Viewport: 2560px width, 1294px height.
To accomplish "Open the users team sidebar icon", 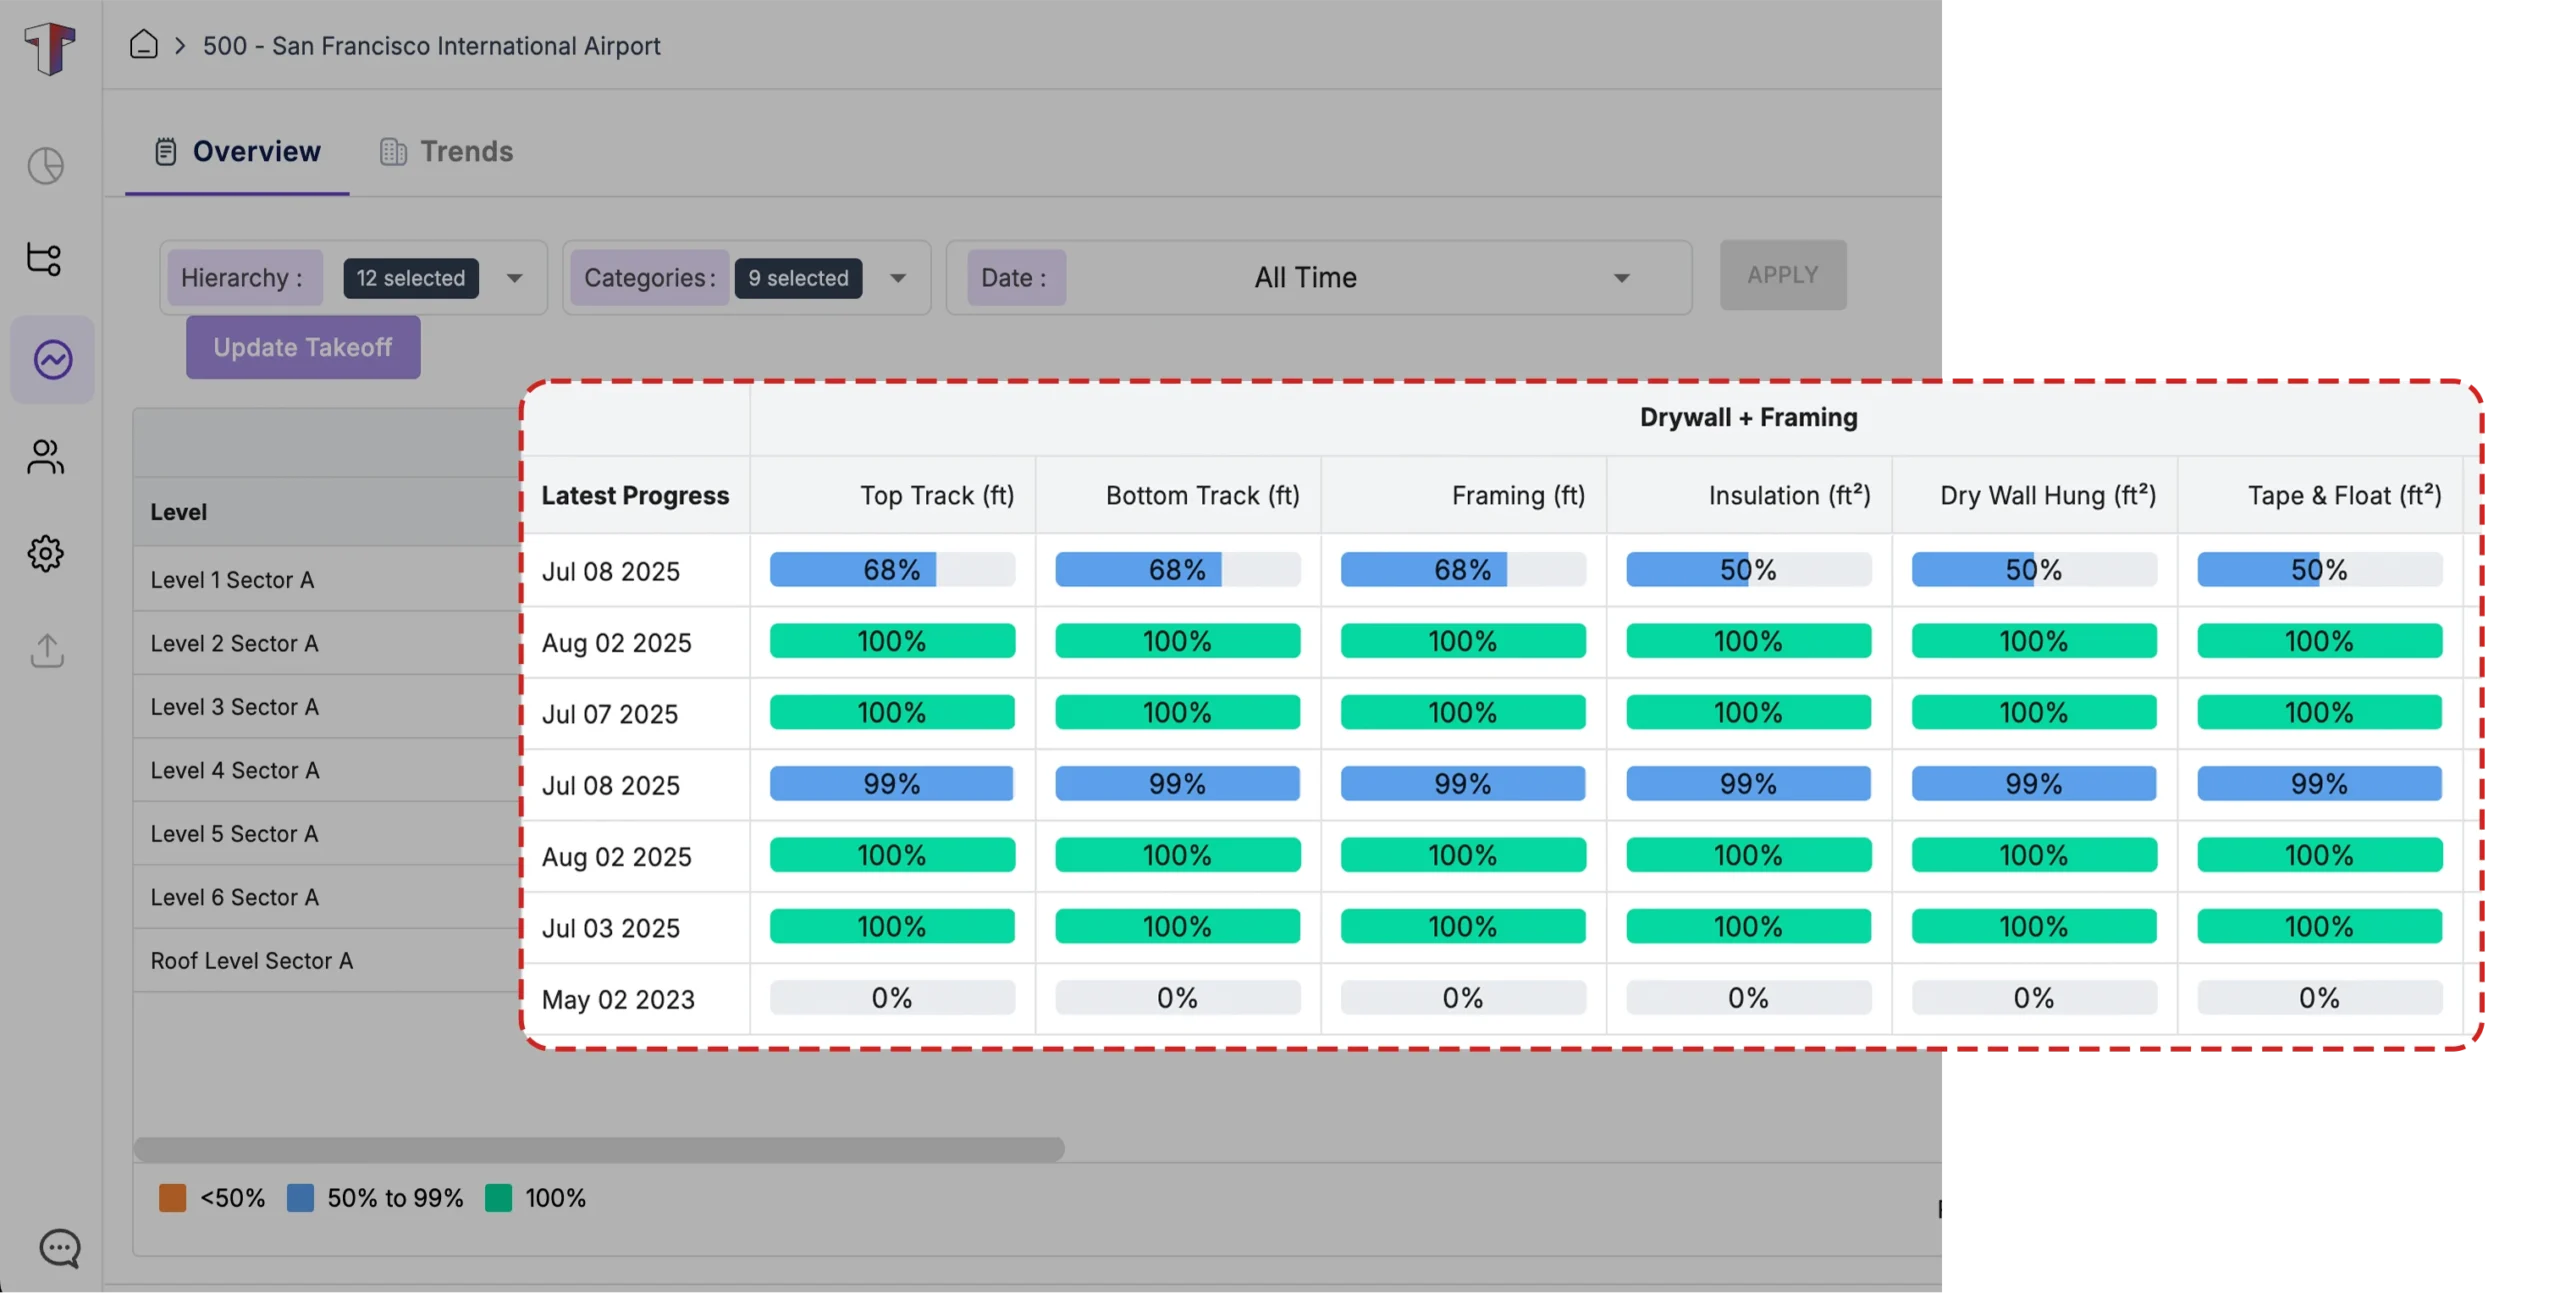I will tap(45, 457).
